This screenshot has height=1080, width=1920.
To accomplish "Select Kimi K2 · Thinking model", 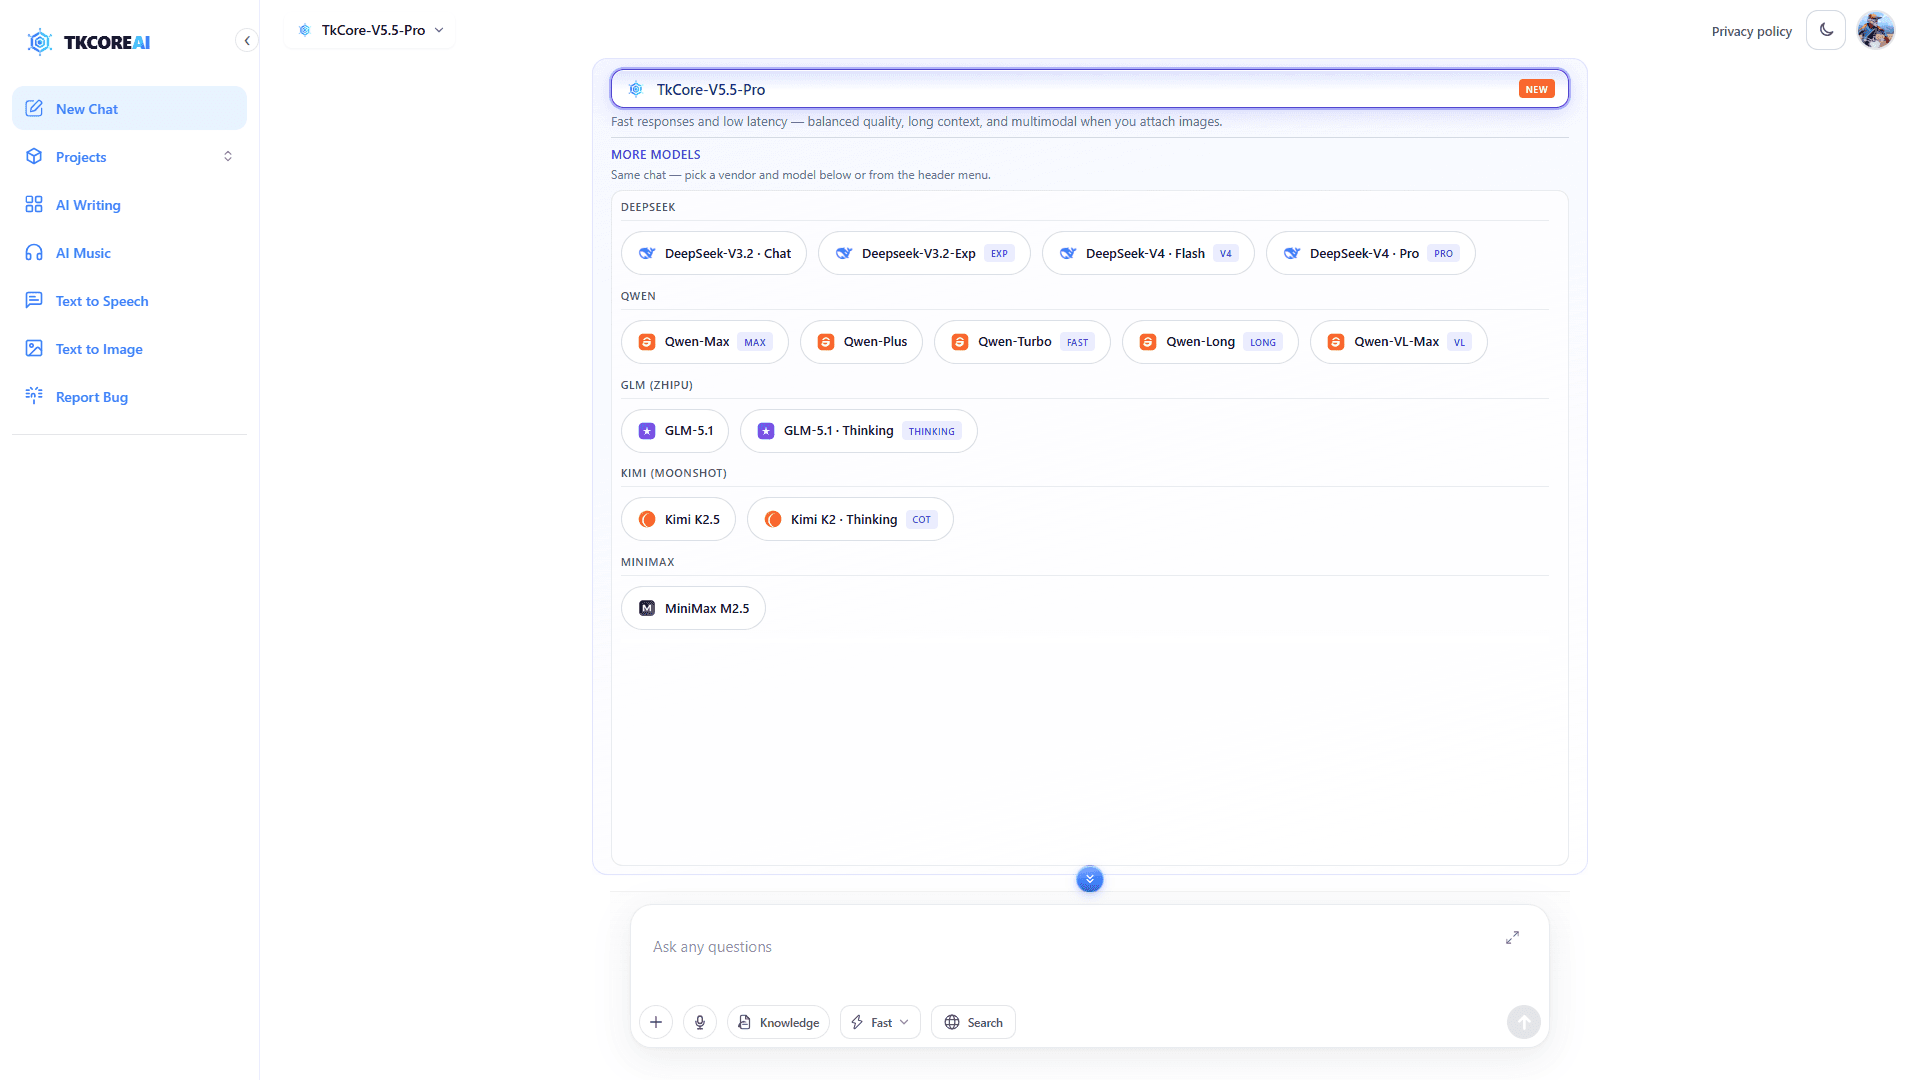I will [850, 520].
